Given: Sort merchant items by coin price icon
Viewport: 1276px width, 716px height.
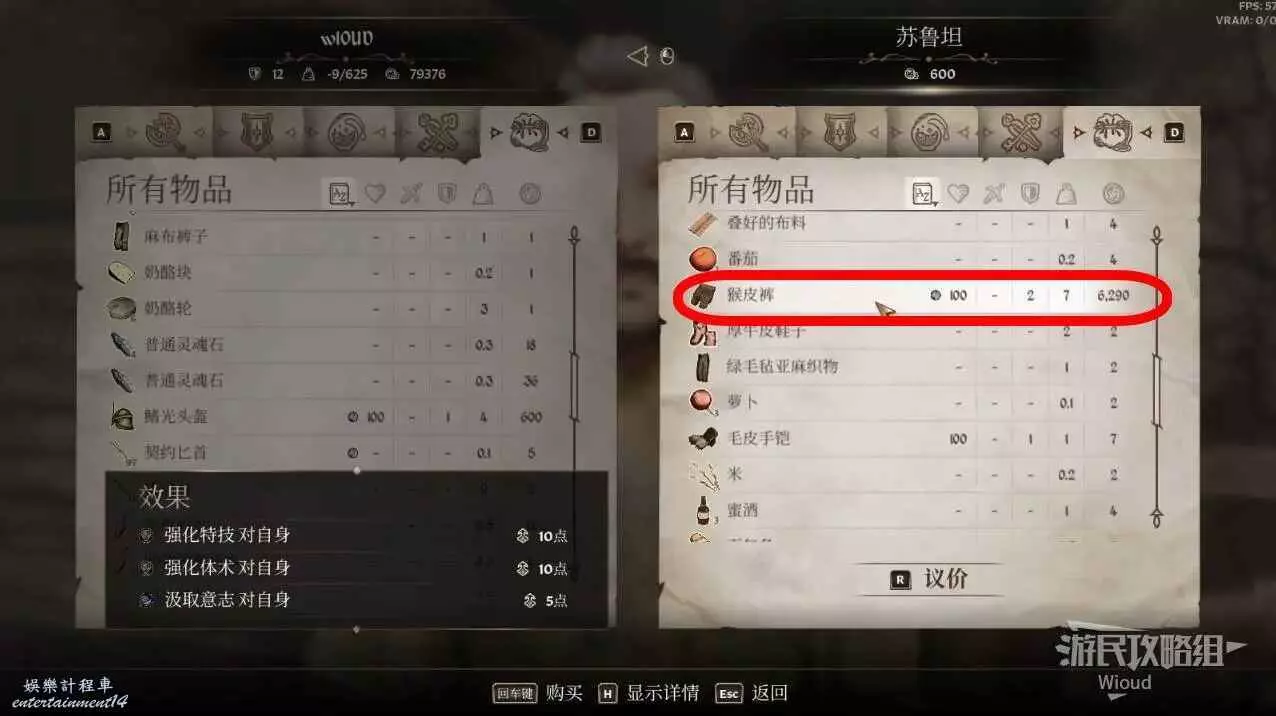Looking at the screenshot, I should [1112, 193].
